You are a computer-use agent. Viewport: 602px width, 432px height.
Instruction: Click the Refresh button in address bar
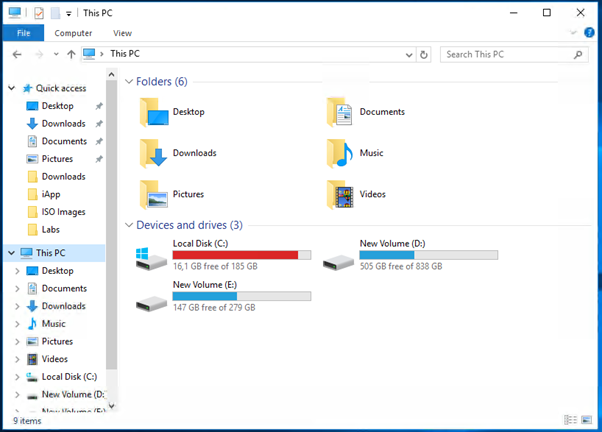click(425, 55)
